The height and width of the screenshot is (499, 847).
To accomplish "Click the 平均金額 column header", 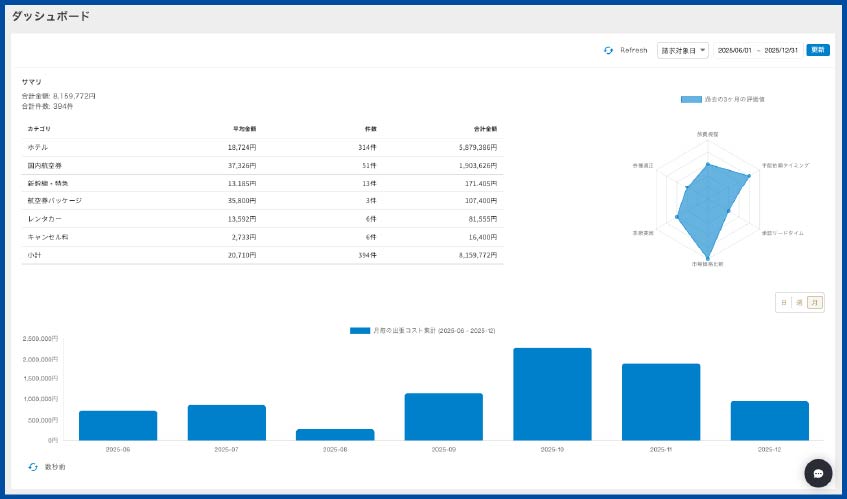I will click(x=244, y=129).
